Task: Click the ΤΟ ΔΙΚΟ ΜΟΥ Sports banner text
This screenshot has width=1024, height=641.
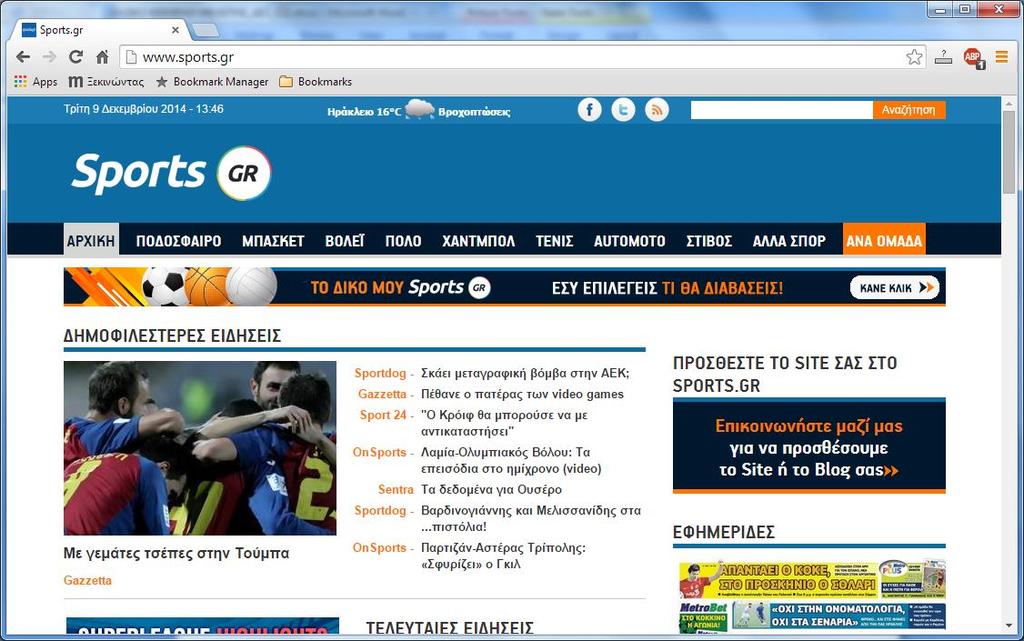Action: pos(400,287)
